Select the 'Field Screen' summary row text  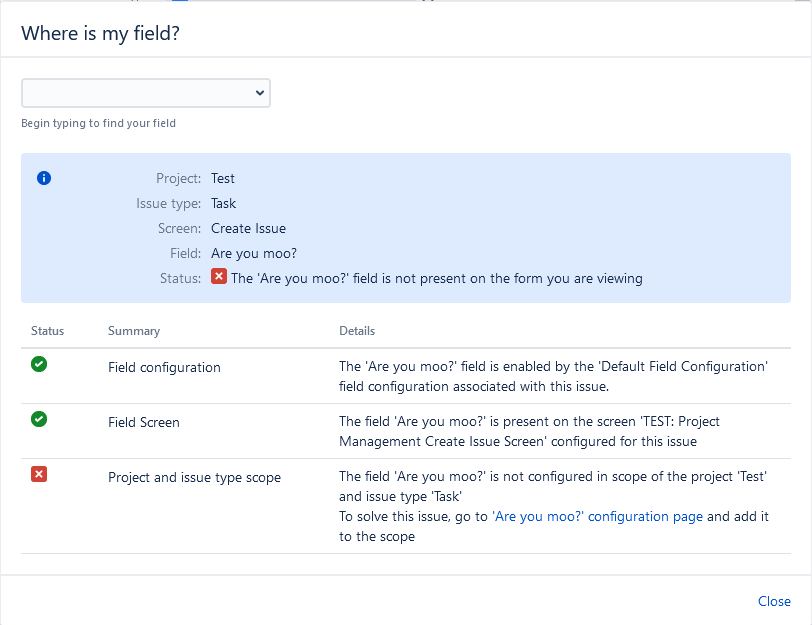pos(144,422)
